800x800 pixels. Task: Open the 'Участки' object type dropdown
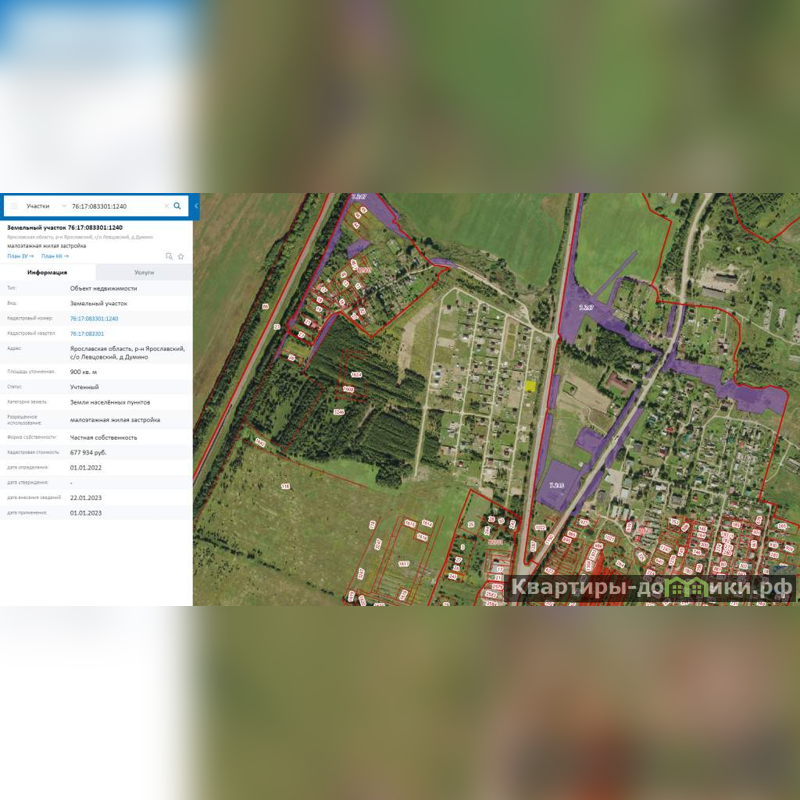(45, 206)
